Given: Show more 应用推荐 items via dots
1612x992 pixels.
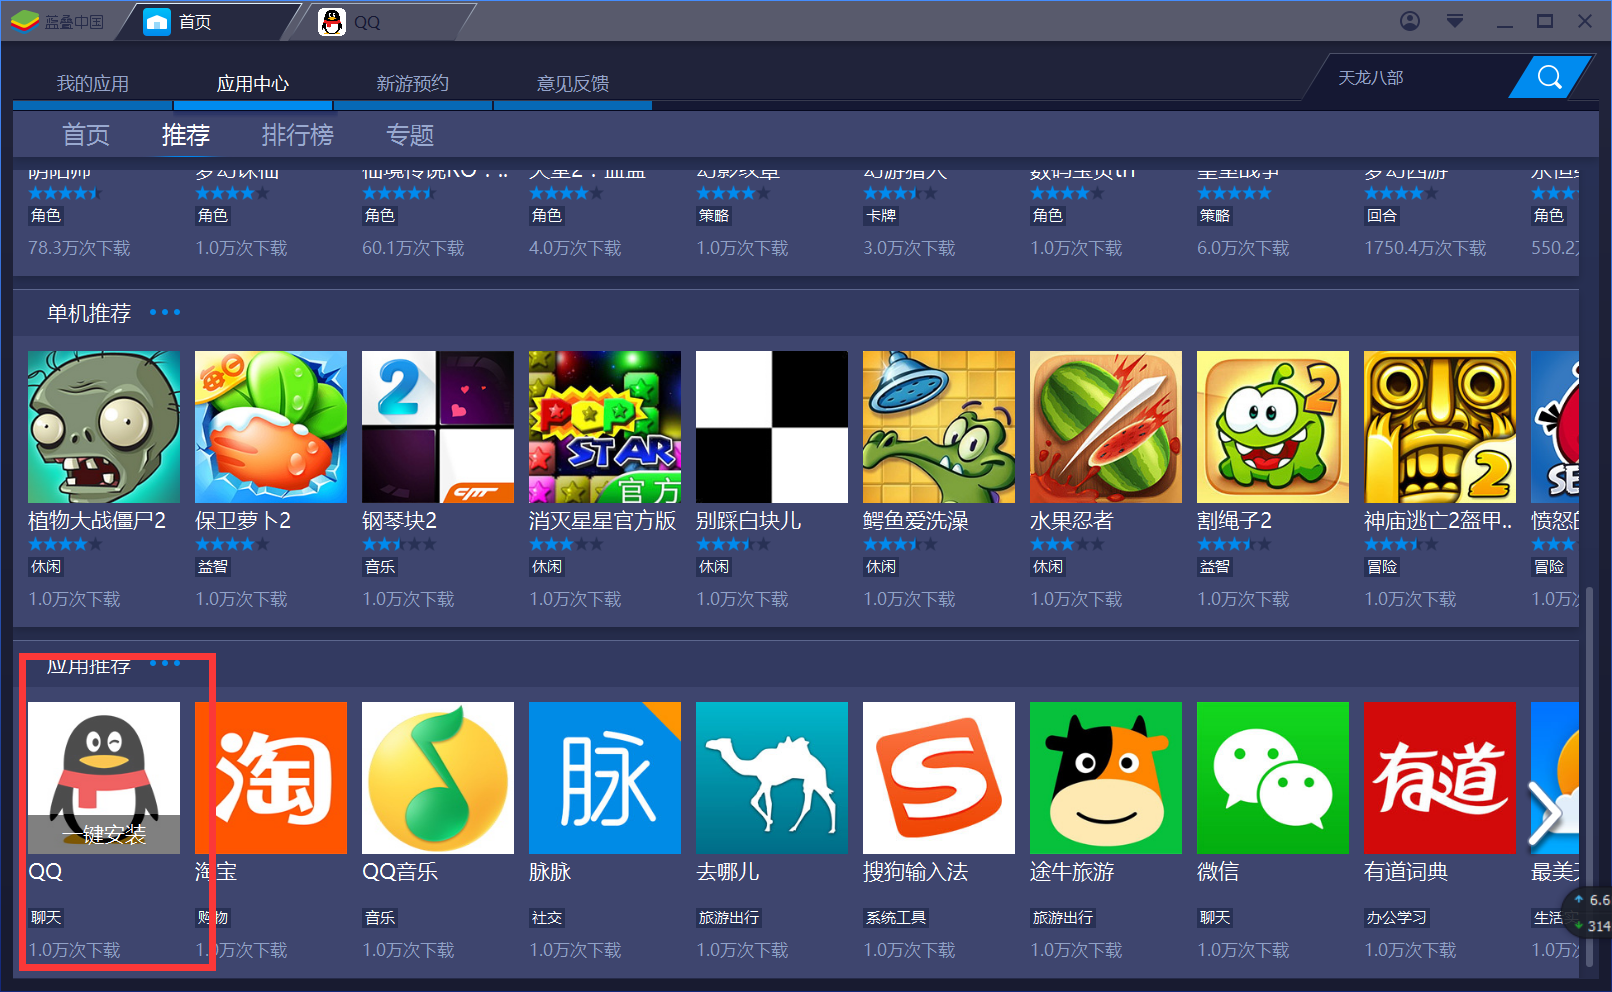Looking at the screenshot, I should coord(165,662).
